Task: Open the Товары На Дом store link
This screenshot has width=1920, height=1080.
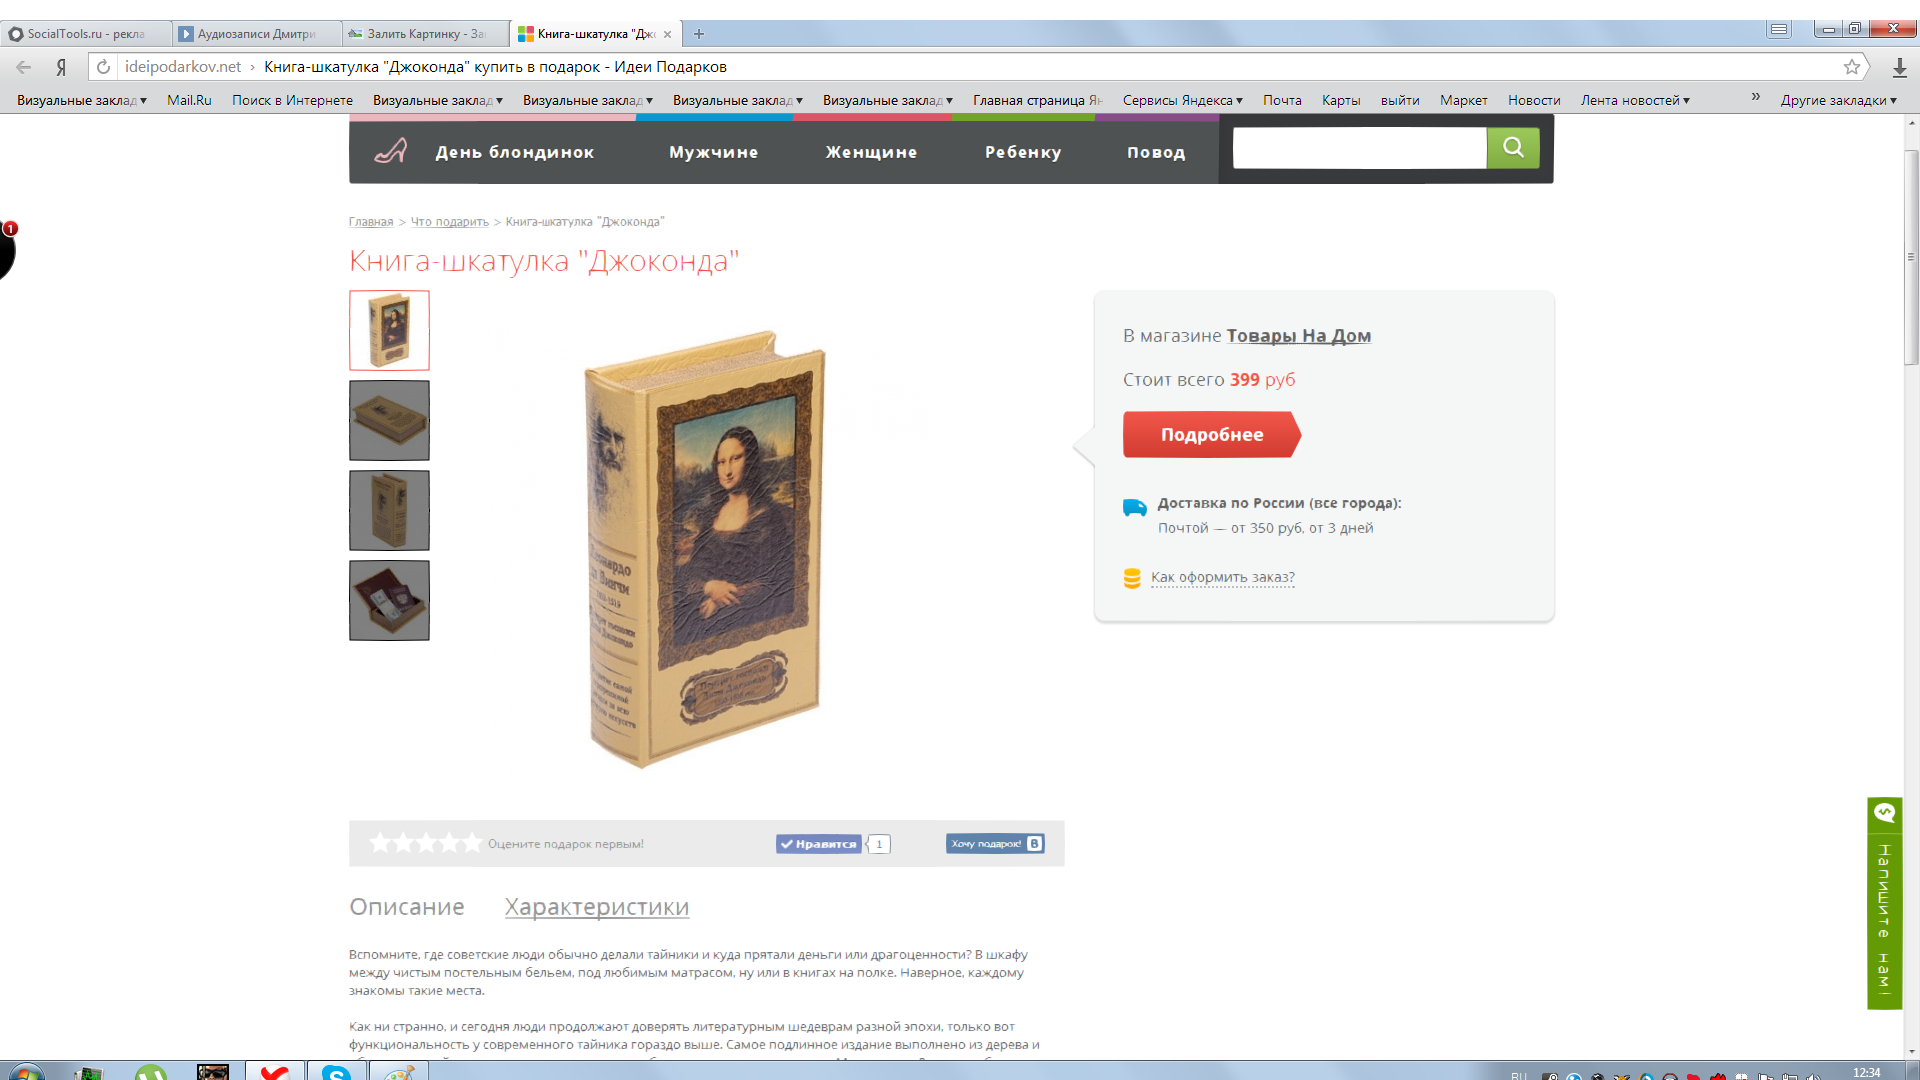Action: (x=1298, y=336)
